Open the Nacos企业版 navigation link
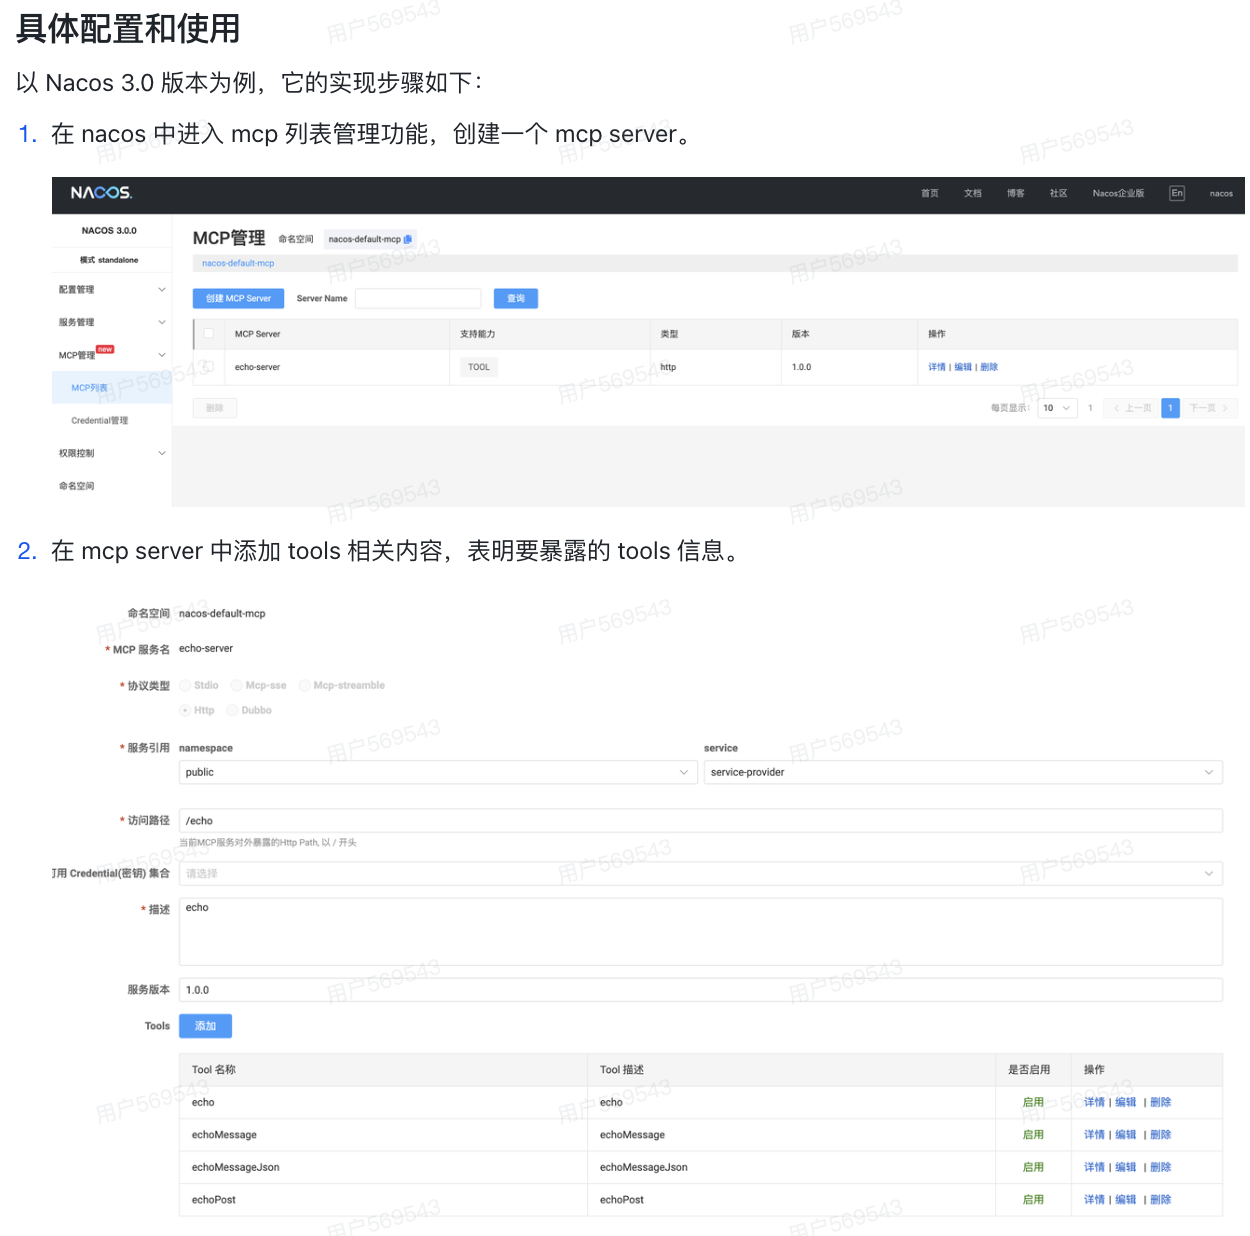This screenshot has height=1236, width=1250. coord(1118,193)
